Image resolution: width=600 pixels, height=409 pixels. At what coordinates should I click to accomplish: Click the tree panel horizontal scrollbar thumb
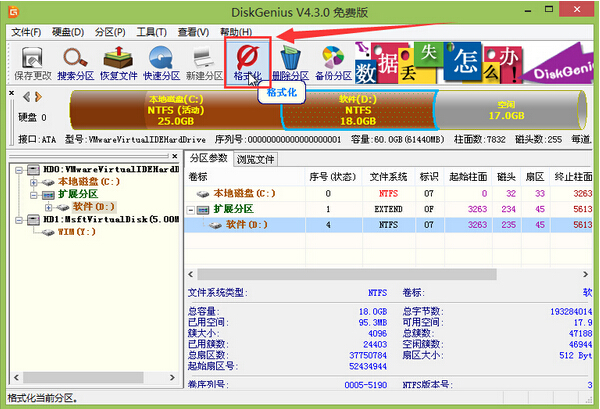pos(83,377)
